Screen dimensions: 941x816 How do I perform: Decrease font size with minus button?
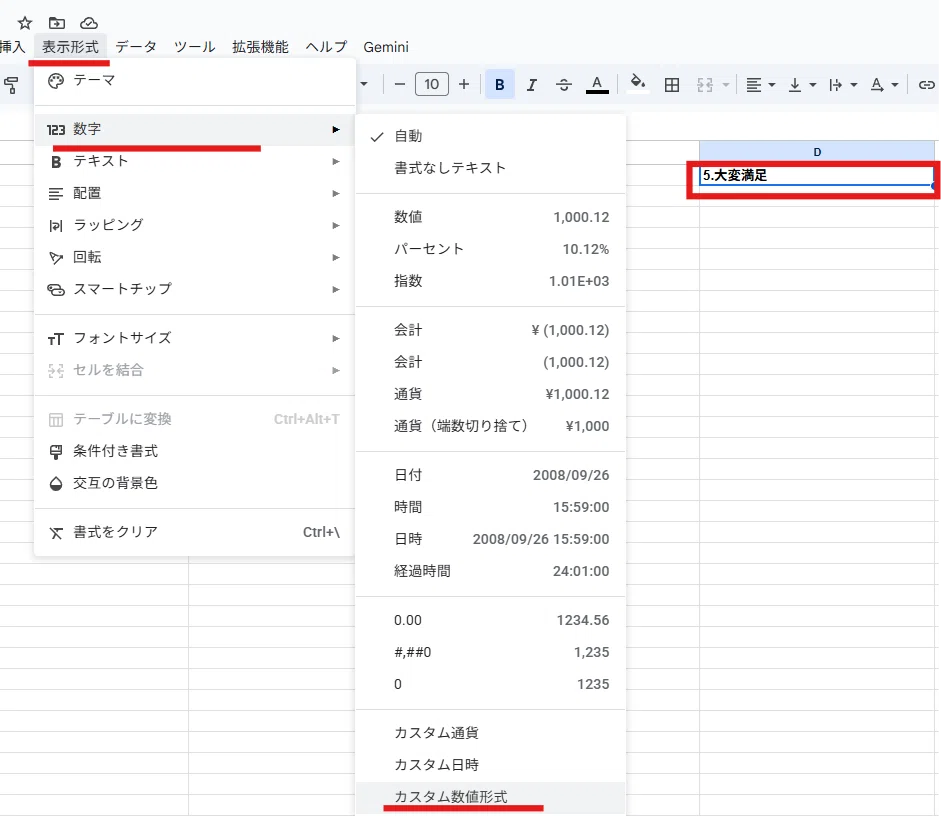click(x=400, y=85)
